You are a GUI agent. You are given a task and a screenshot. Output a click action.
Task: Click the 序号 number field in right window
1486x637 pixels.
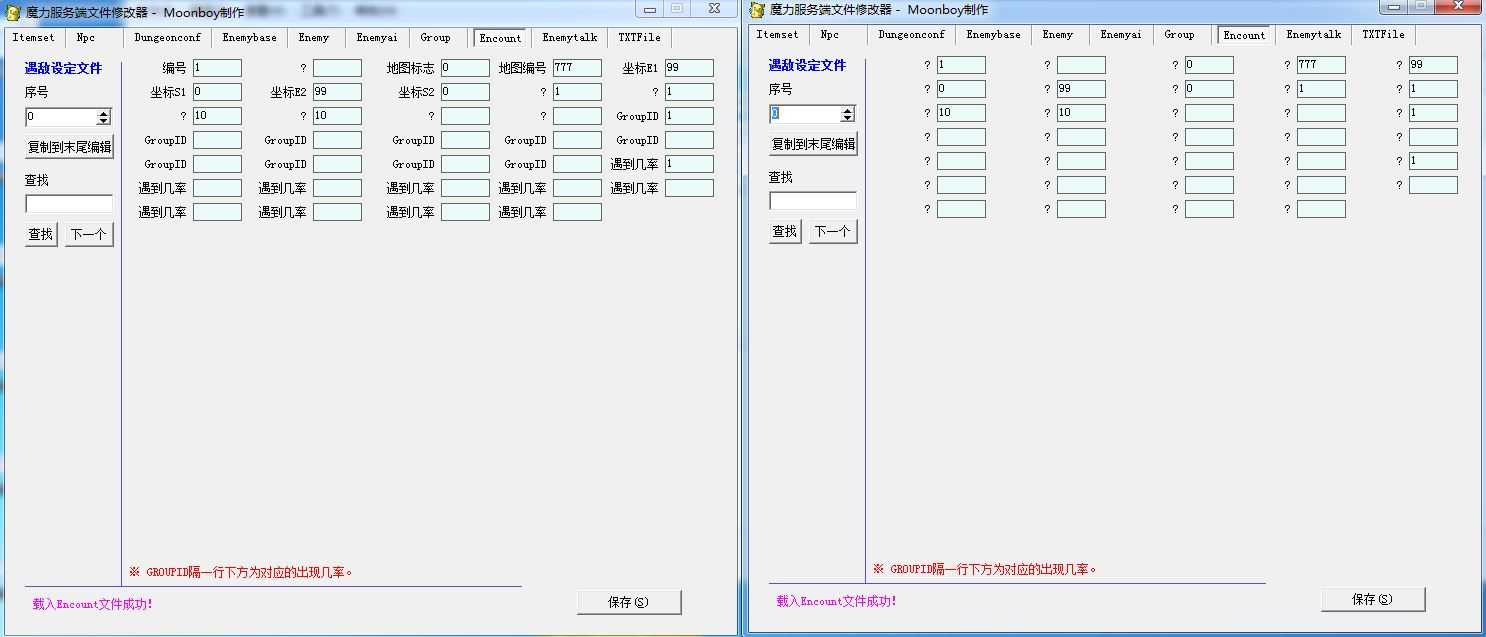(x=805, y=114)
